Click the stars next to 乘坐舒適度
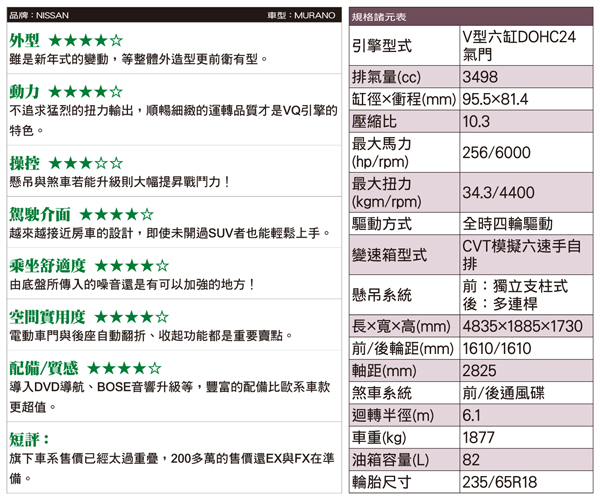 (x=130, y=265)
